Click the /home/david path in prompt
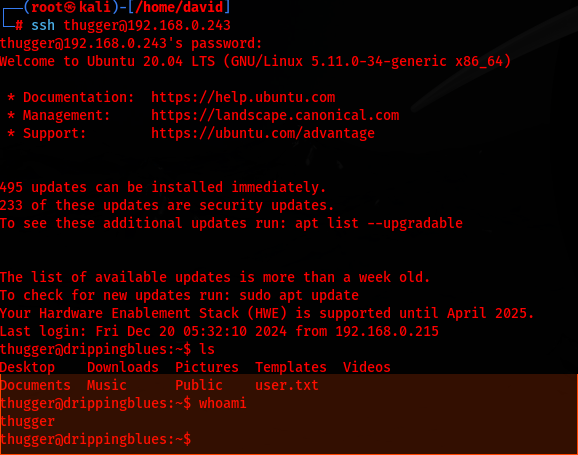The height and width of the screenshot is (455, 578). (179, 7)
